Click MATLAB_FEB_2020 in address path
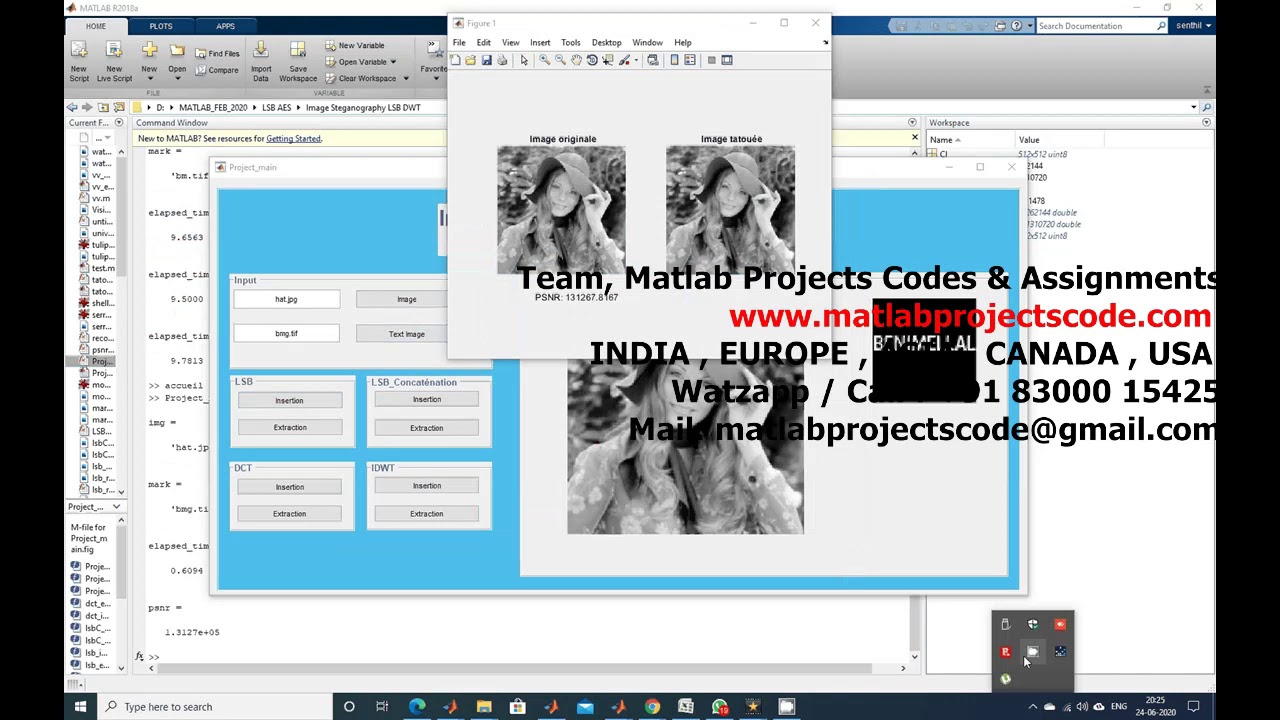Viewport: 1280px width, 720px height. [x=213, y=107]
